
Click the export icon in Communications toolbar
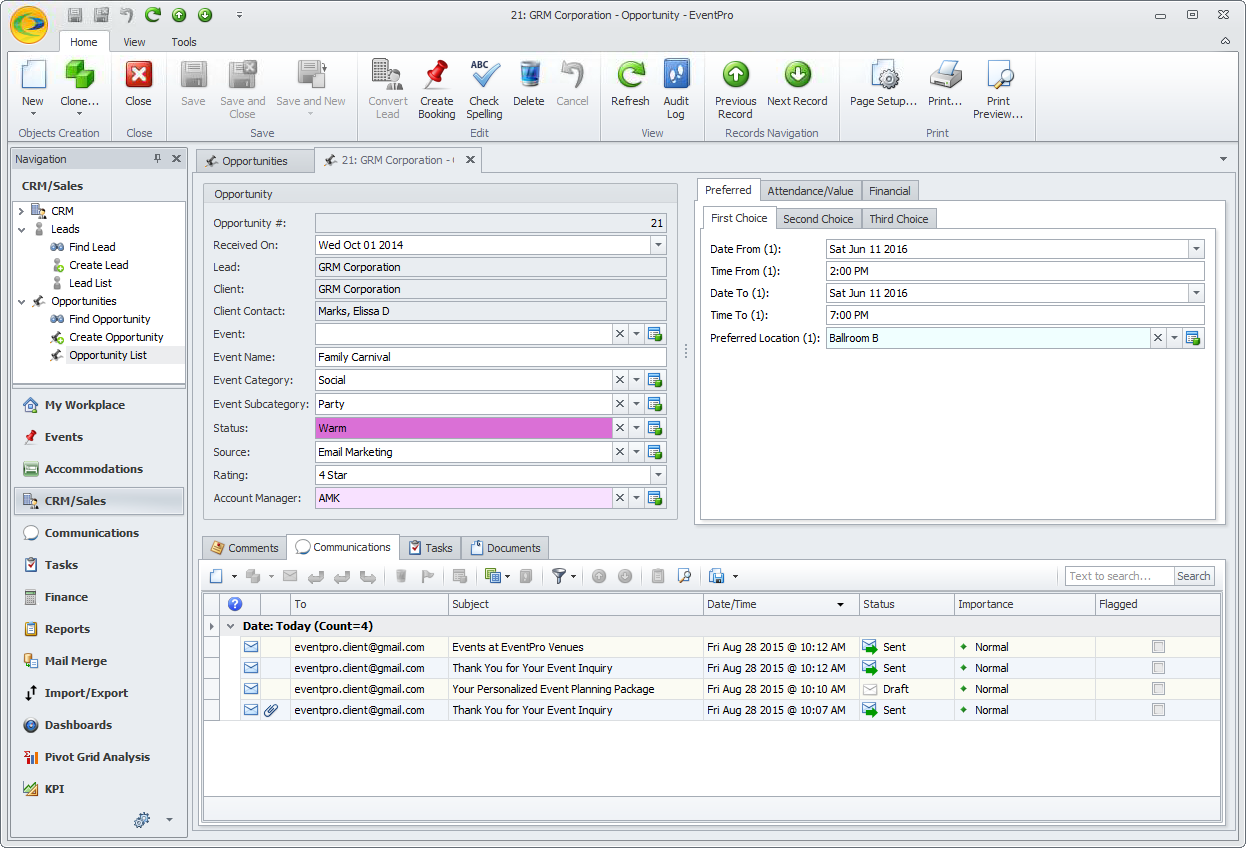click(716, 576)
